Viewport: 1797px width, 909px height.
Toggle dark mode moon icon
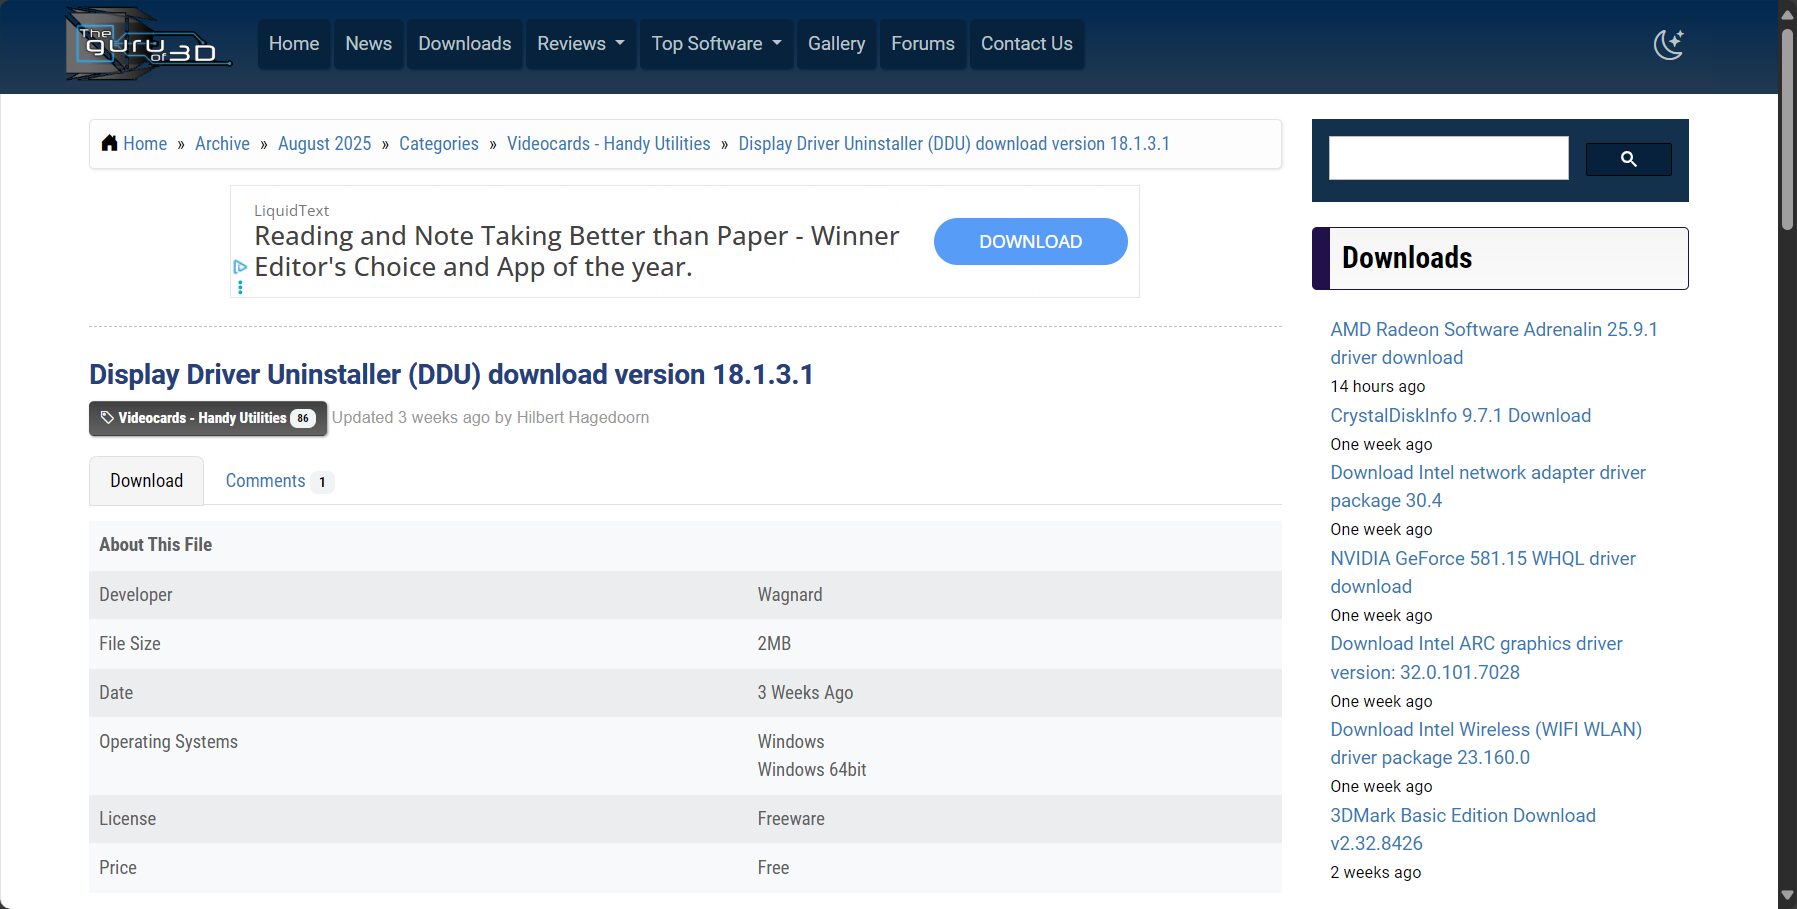click(1668, 45)
